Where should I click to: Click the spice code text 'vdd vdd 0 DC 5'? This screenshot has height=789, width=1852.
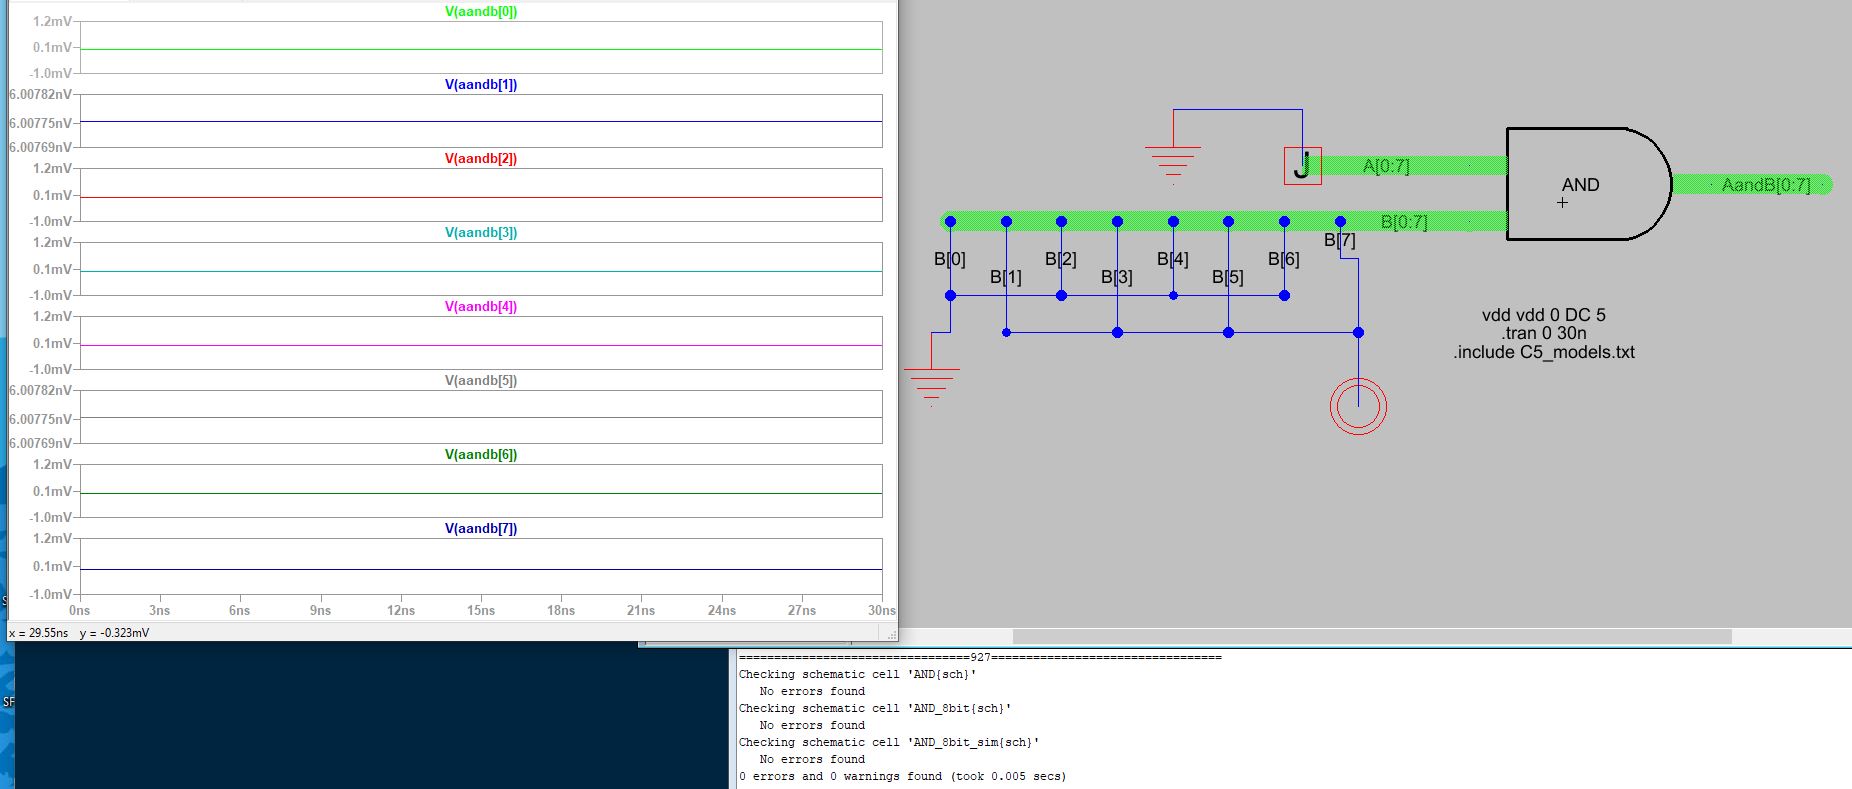pos(1543,315)
